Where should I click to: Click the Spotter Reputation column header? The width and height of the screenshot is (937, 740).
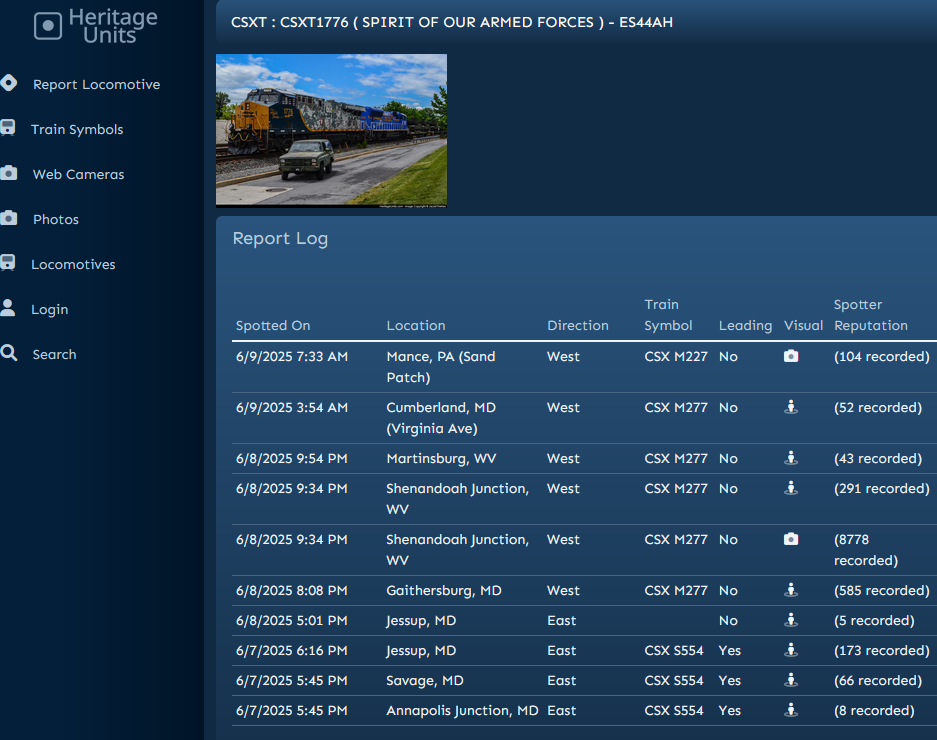pos(871,315)
